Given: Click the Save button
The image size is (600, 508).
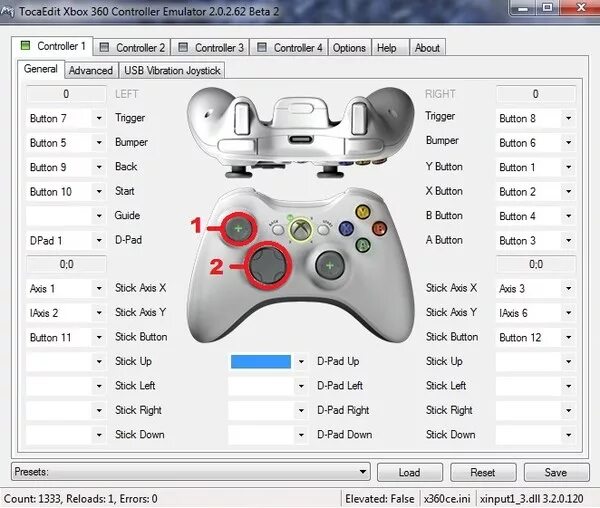Looking at the screenshot, I should click(556, 472).
